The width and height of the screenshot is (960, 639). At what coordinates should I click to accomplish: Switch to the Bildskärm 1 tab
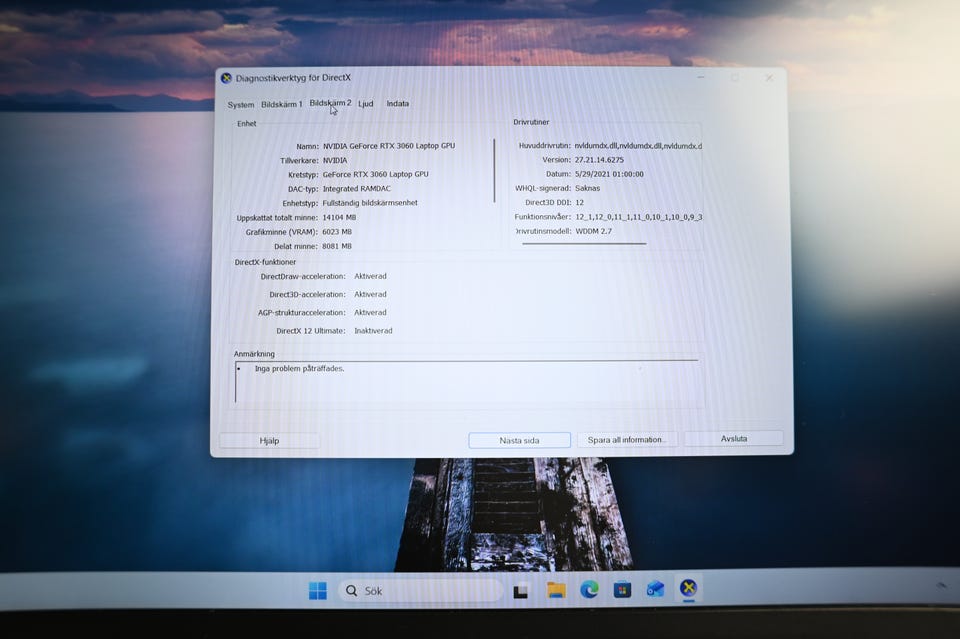(282, 104)
